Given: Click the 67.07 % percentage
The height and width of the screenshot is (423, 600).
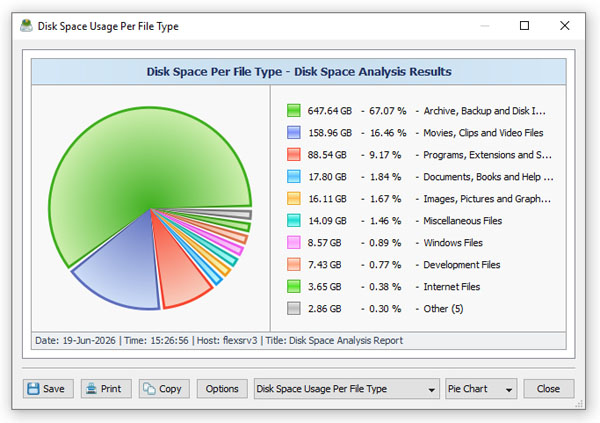Looking at the screenshot, I should click(x=387, y=111).
